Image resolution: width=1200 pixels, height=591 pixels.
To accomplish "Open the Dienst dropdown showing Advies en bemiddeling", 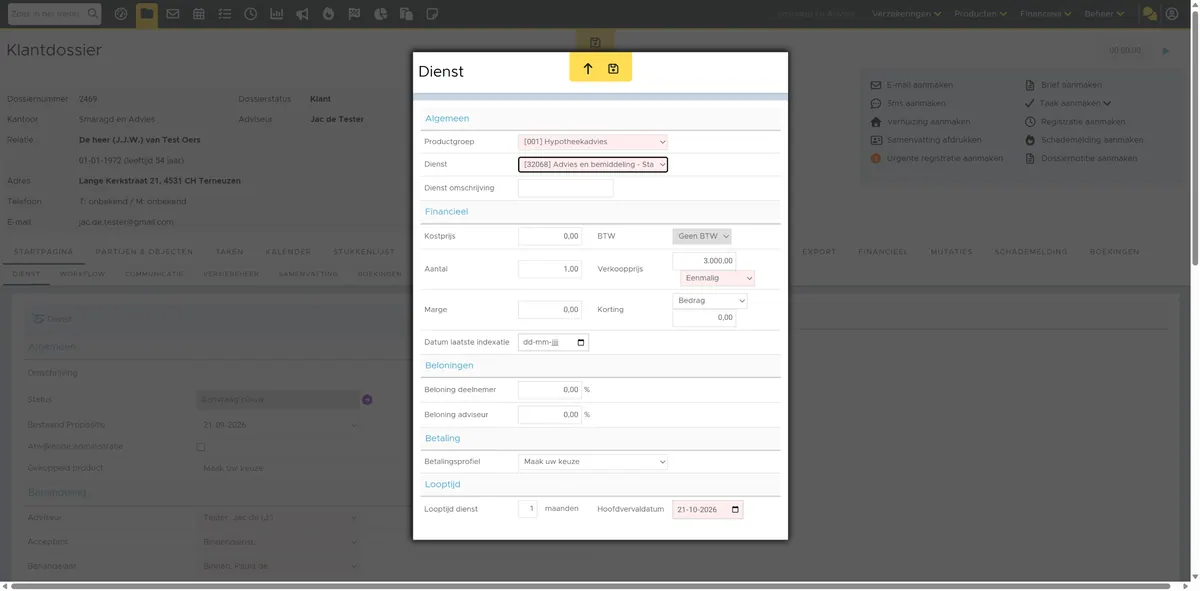I will pos(593,164).
